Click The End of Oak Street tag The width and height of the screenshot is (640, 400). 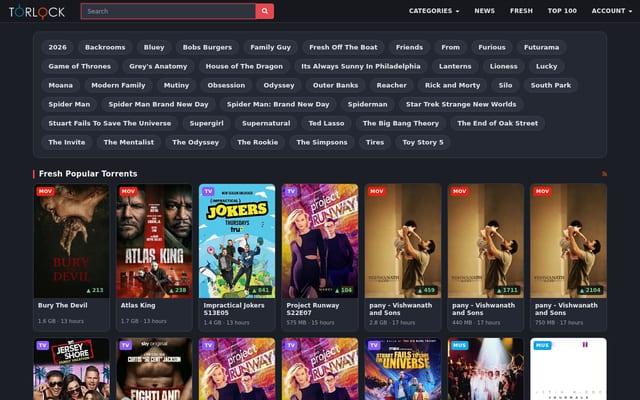click(x=498, y=123)
